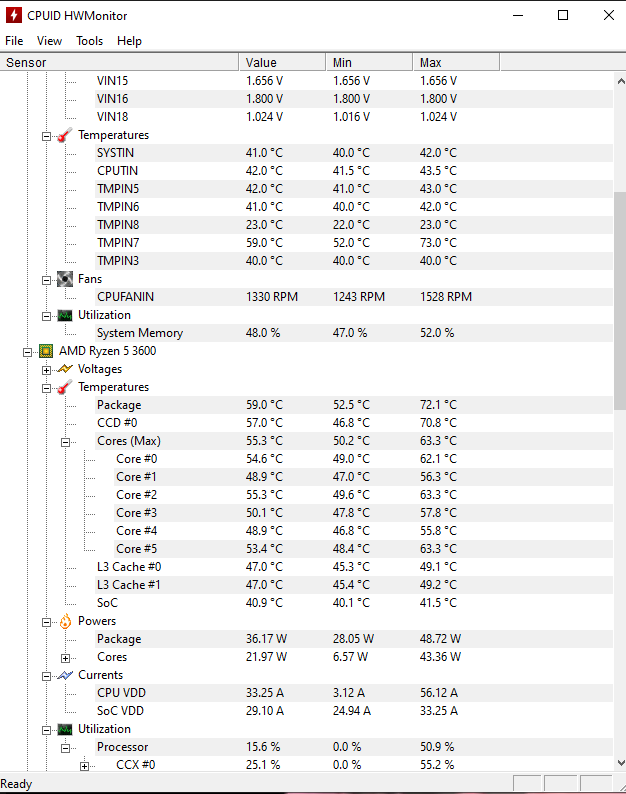Viewport: 626px width, 794px height.
Task: Open the View menu
Action: [x=49, y=41]
